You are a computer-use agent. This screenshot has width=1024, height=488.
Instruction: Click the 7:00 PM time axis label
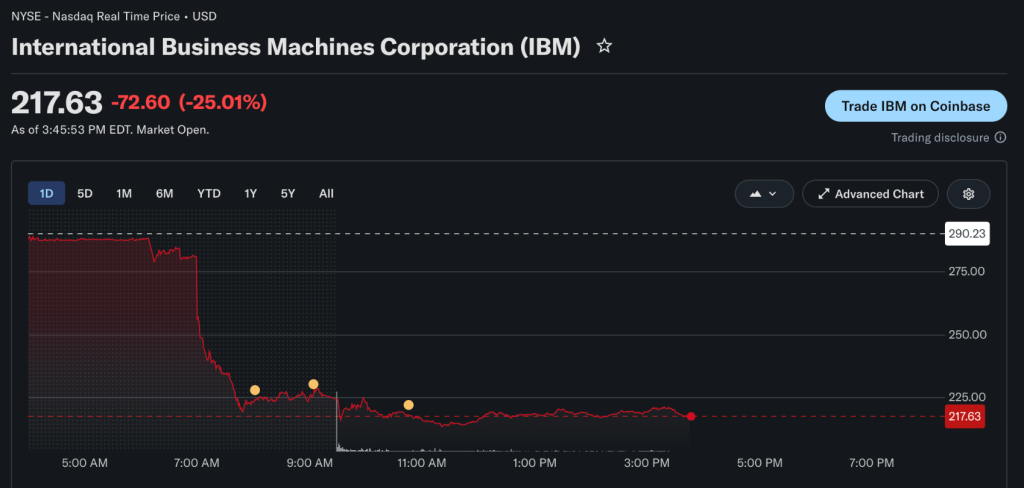coord(872,463)
